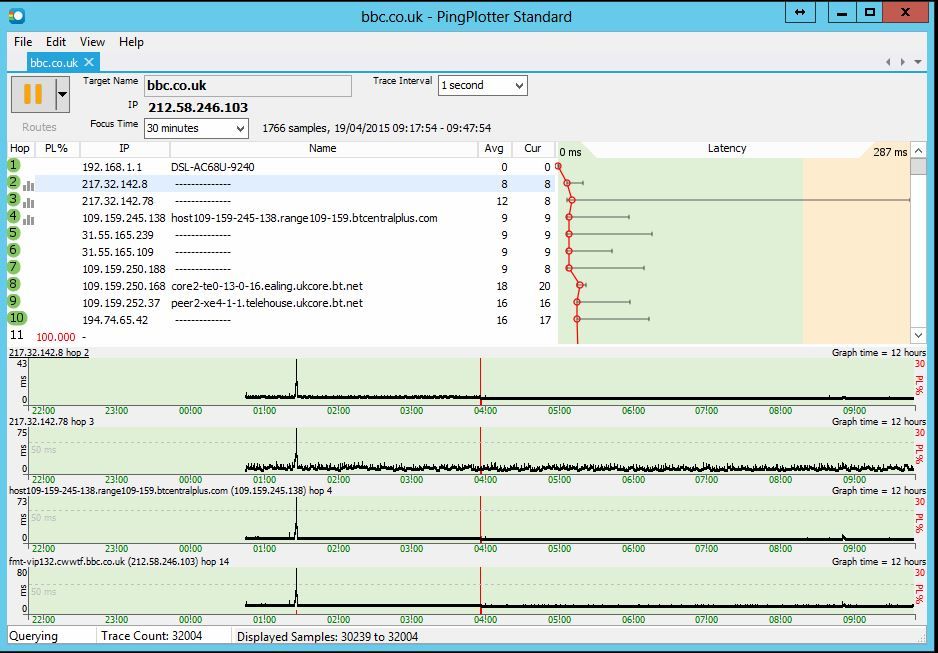Toggle the timeline graph icon for hop 3
The width and height of the screenshot is (938, 653).
[28, 203]
